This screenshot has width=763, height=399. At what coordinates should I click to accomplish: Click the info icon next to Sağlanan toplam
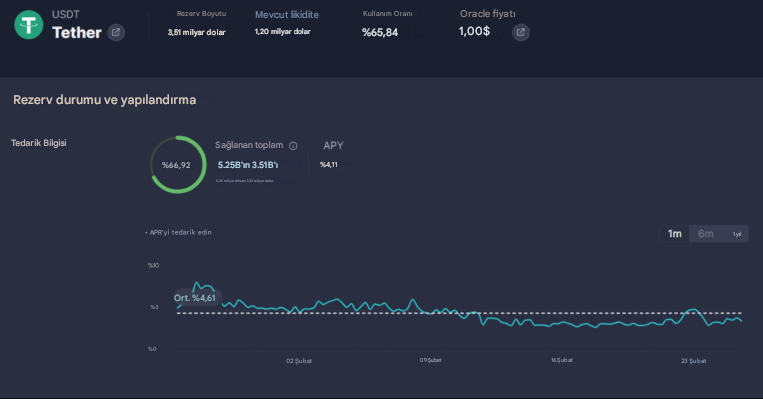pos(293,145)
